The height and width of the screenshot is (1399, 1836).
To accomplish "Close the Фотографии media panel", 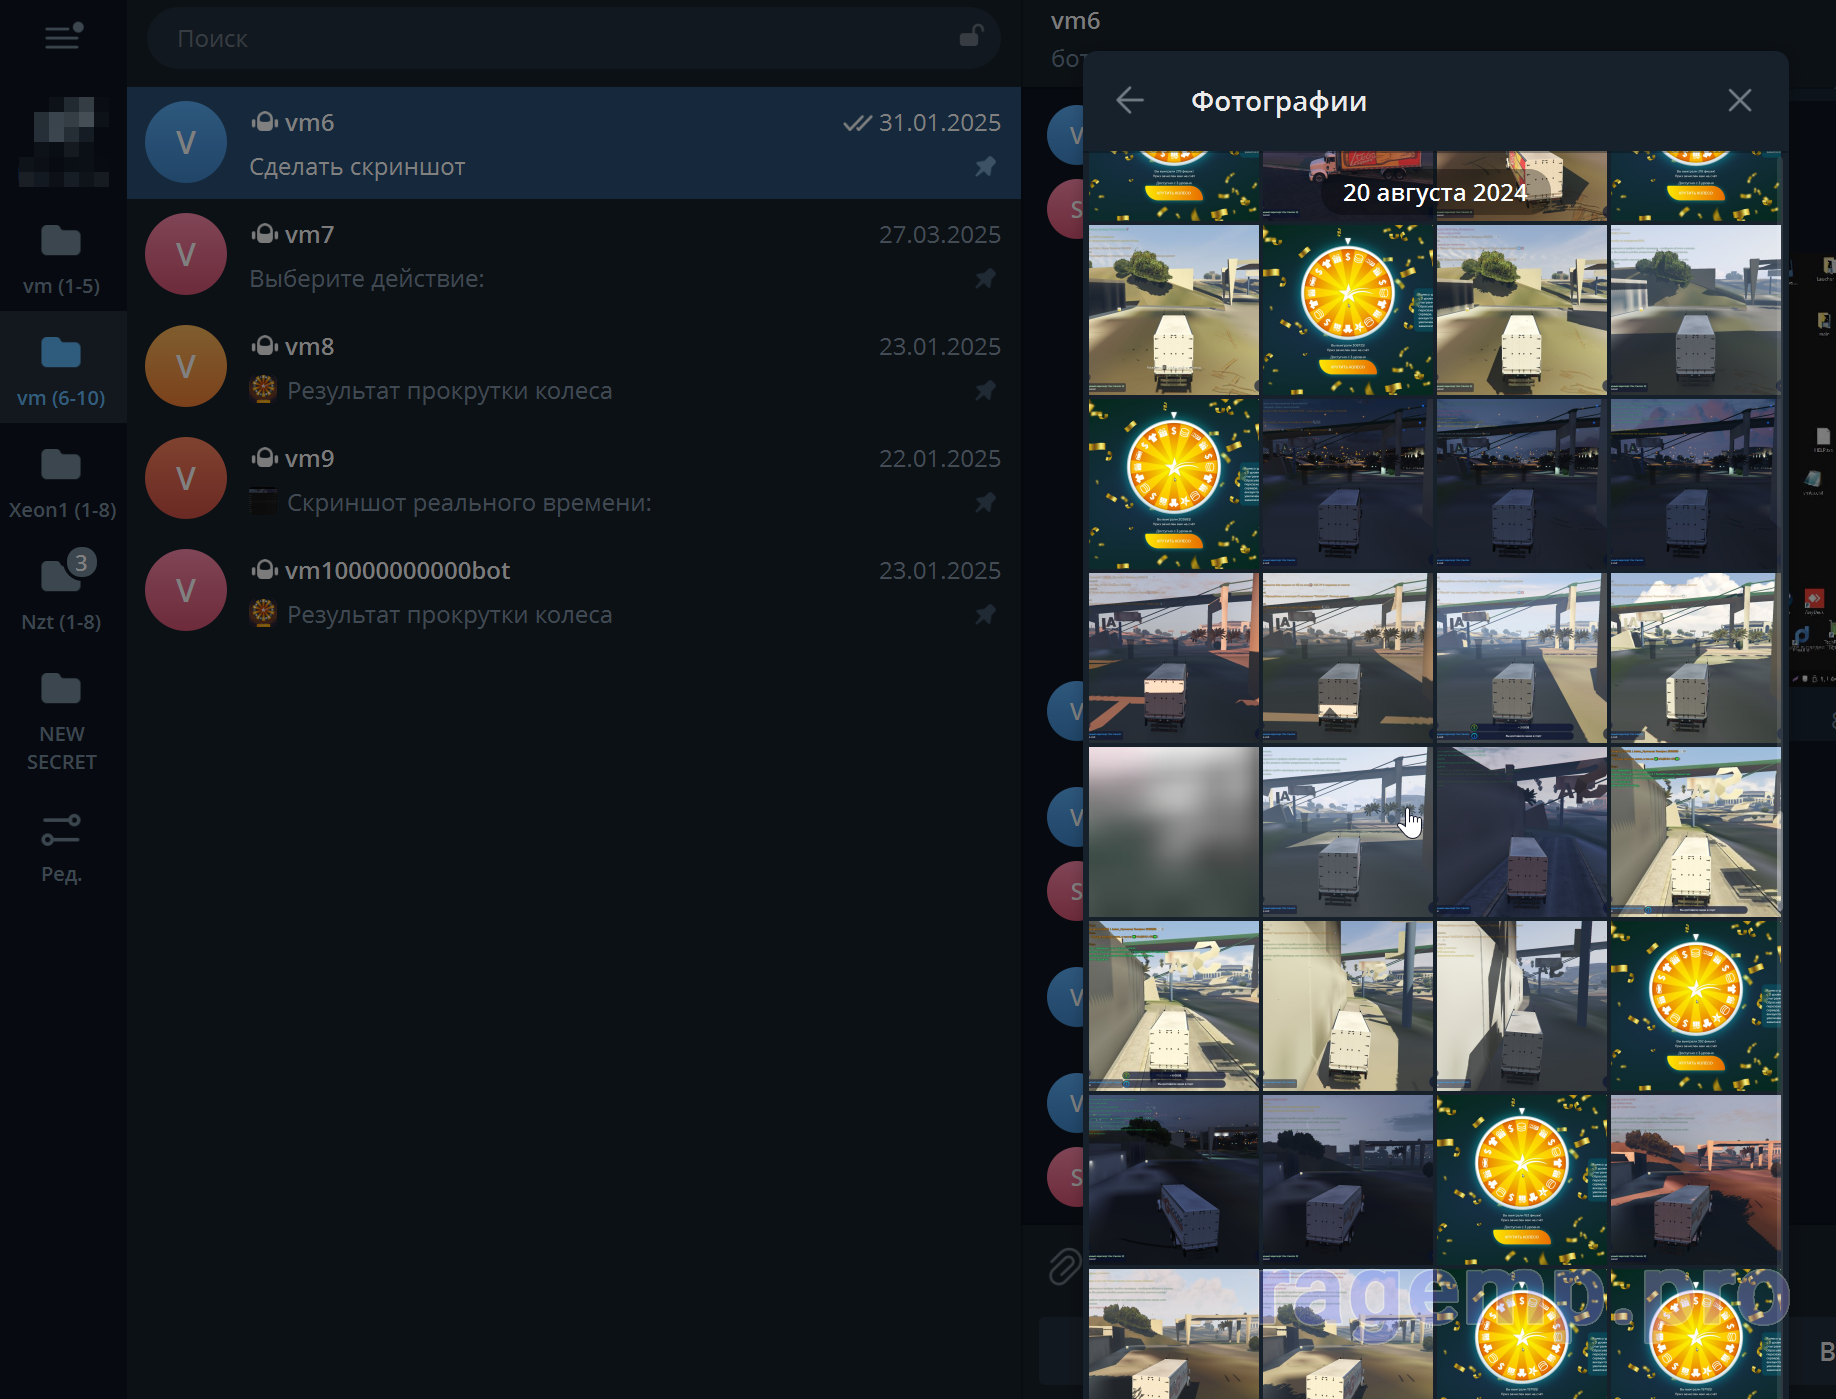I will (x=1739, y=101).
